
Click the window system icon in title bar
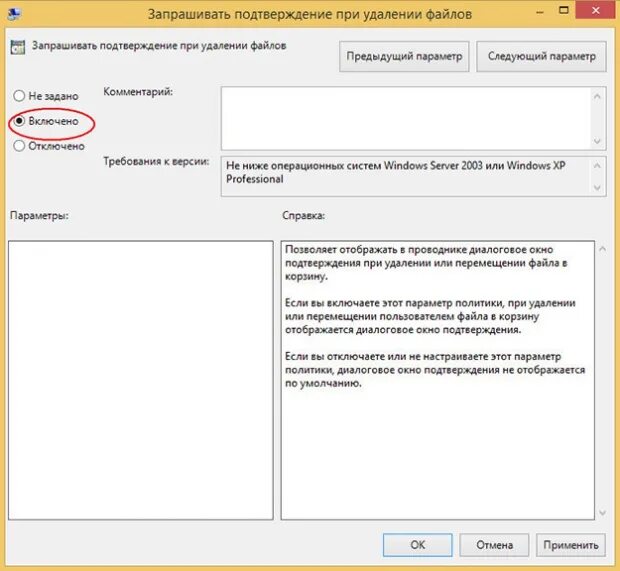15,14
